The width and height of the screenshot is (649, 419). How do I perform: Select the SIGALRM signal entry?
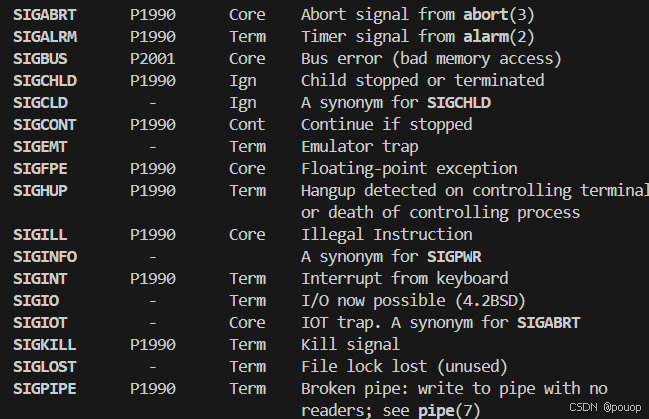[45, 37]
